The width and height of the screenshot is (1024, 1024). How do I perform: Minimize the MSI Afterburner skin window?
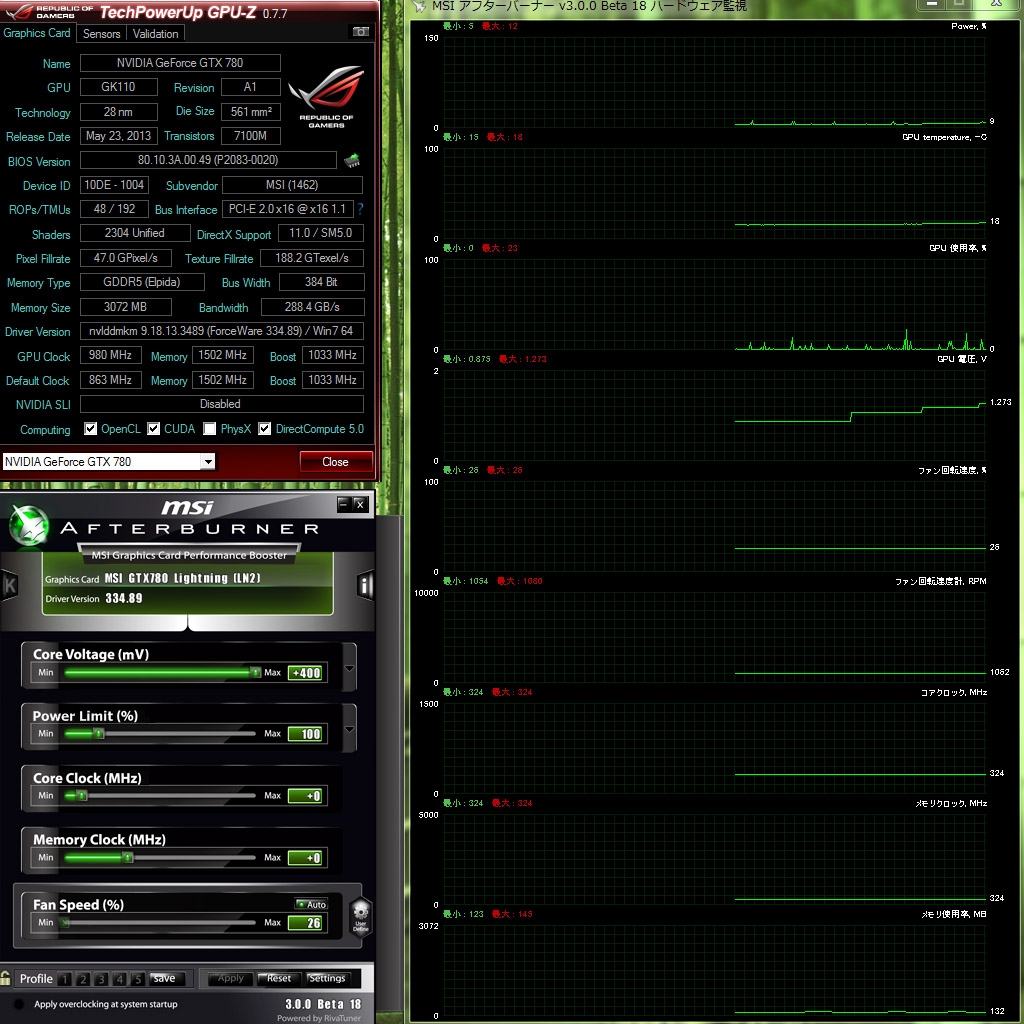(x=344, y=504)
